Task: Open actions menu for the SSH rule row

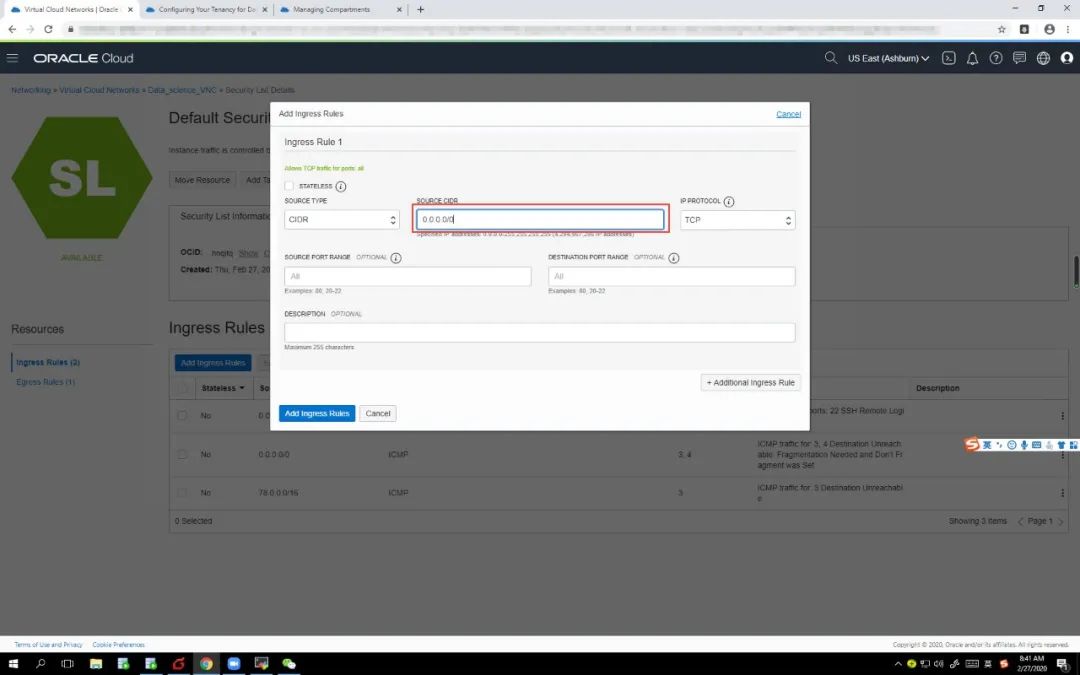Action: [x=1062, y=415]
